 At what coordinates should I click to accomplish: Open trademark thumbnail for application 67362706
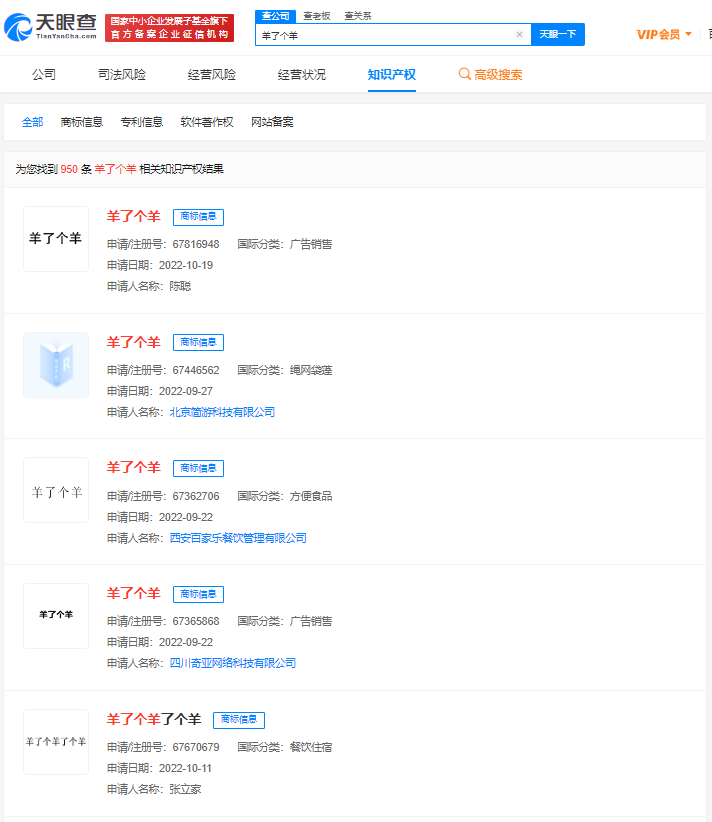point(56,490)
